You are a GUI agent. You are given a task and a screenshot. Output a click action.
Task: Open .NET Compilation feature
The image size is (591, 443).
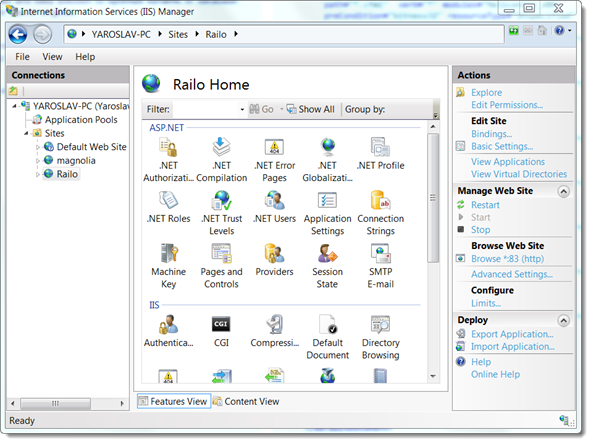click(x=222, y=160)
